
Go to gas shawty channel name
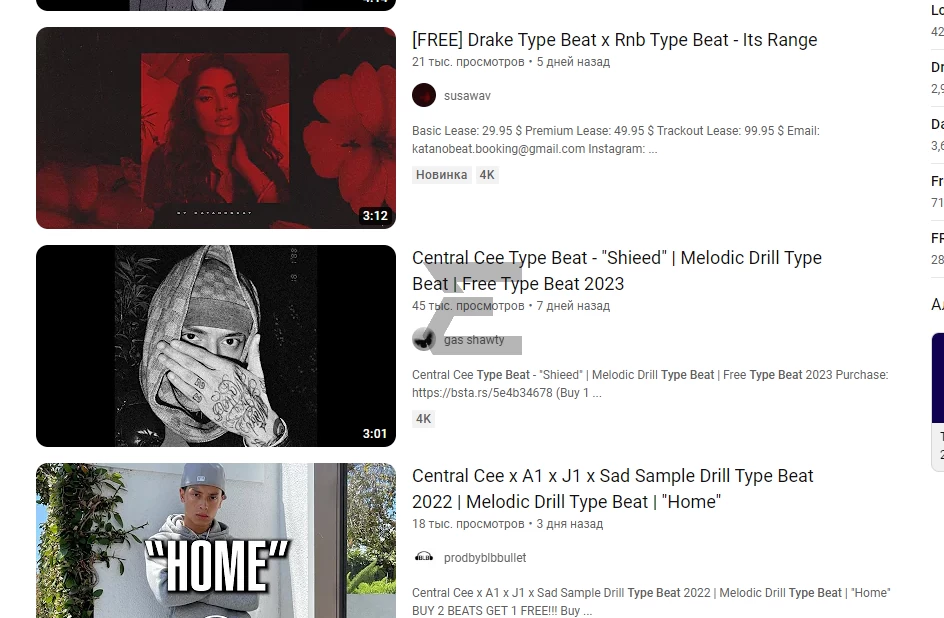[474, 339]
